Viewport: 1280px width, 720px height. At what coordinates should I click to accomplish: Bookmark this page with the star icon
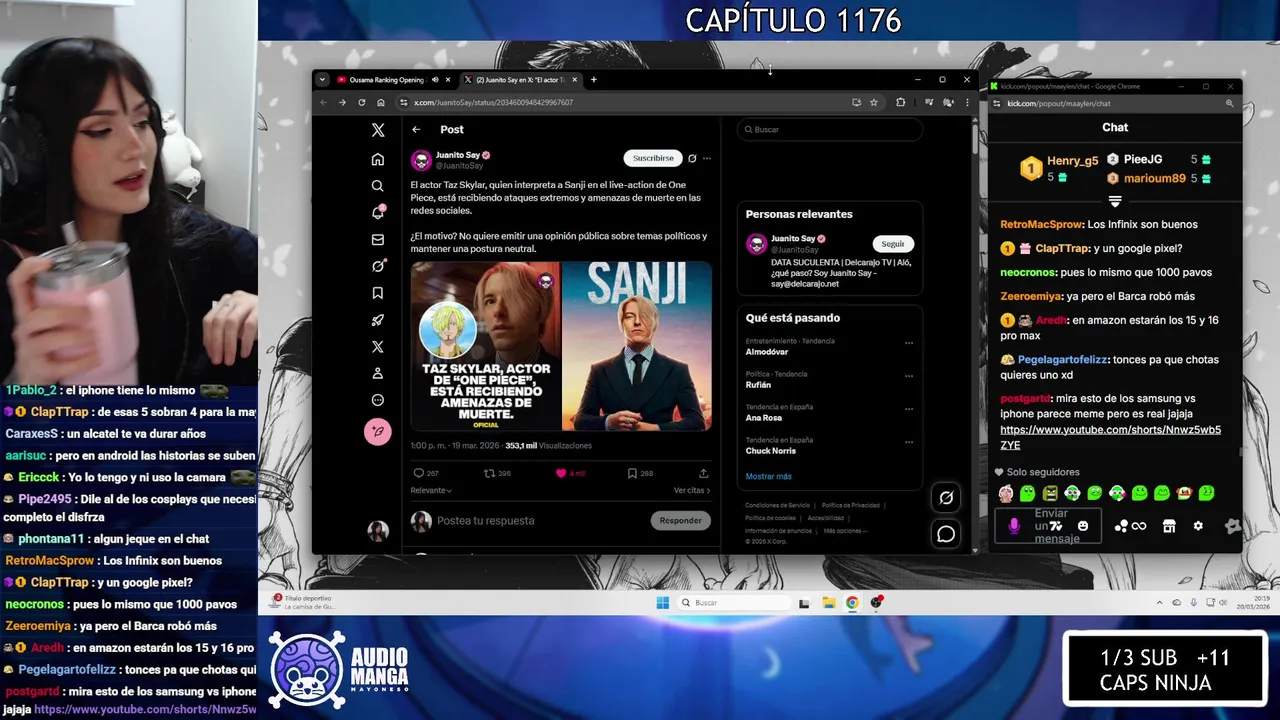[873, 102]
